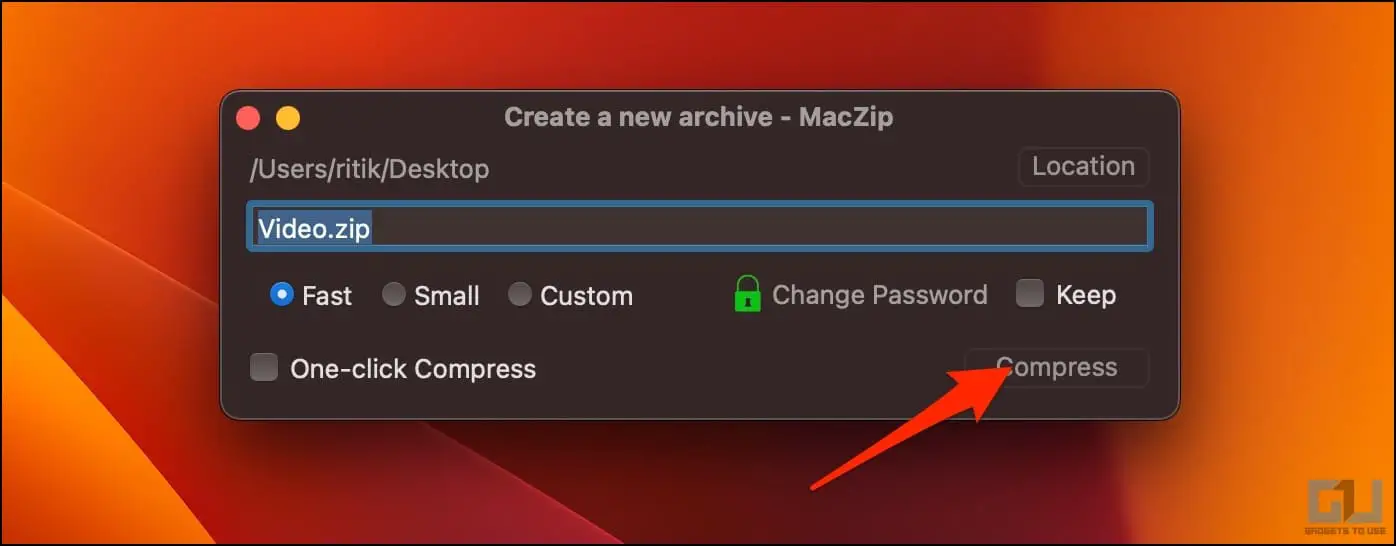This screenshot has width=1396, height=546.
Task: Click the One-click Compress label text
Action: coord(413,369)
